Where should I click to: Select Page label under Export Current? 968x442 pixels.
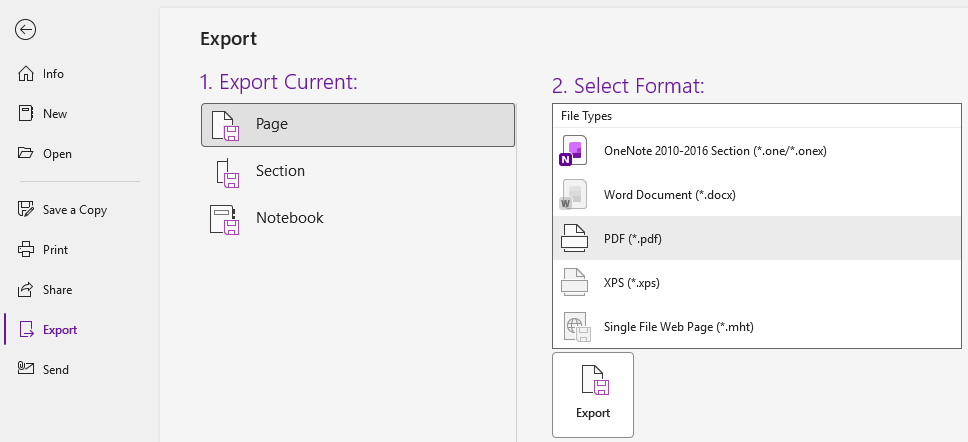pyautogui.click(x=272, y=124)
